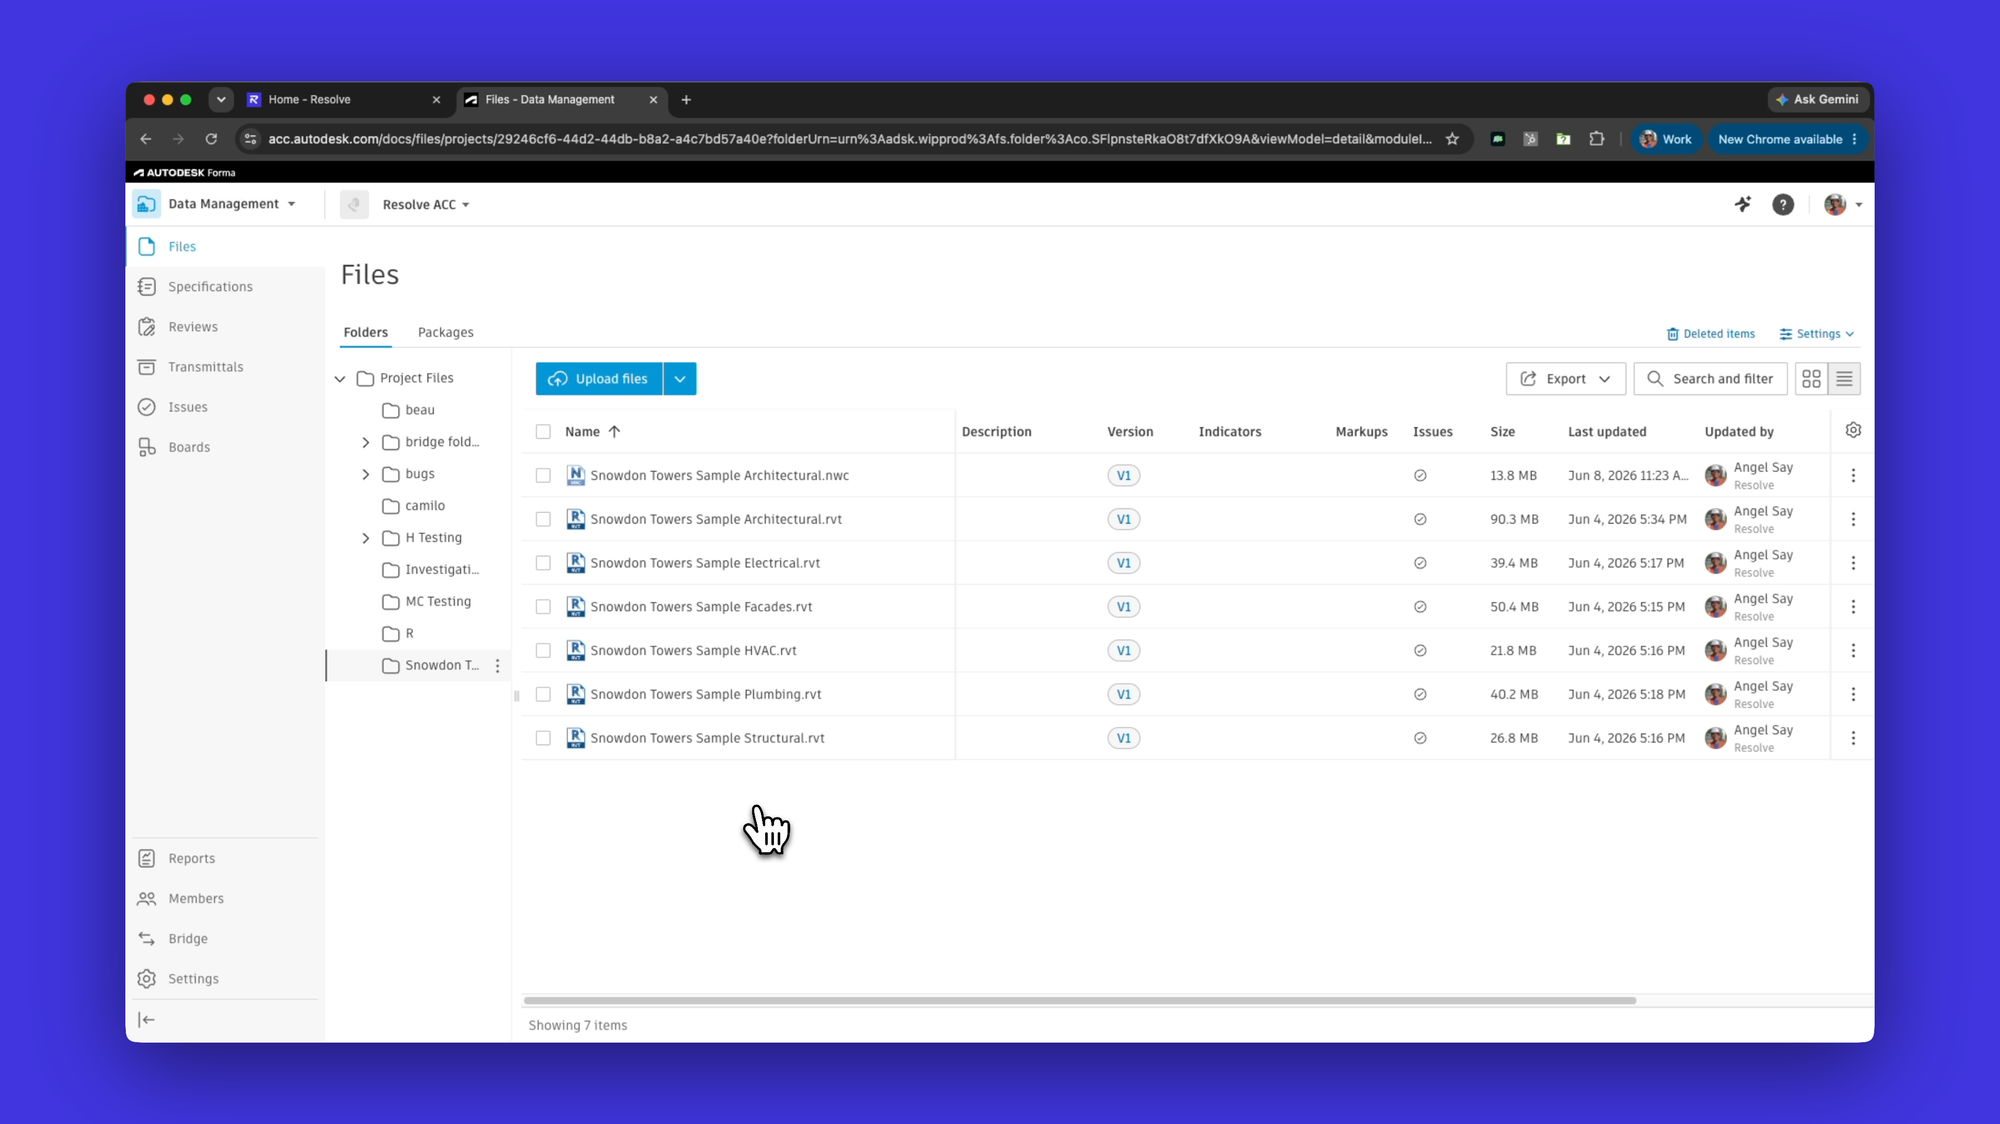Switch to list view
The width and height of the screenshot is (2000, 1124).
click(1844, 379)
